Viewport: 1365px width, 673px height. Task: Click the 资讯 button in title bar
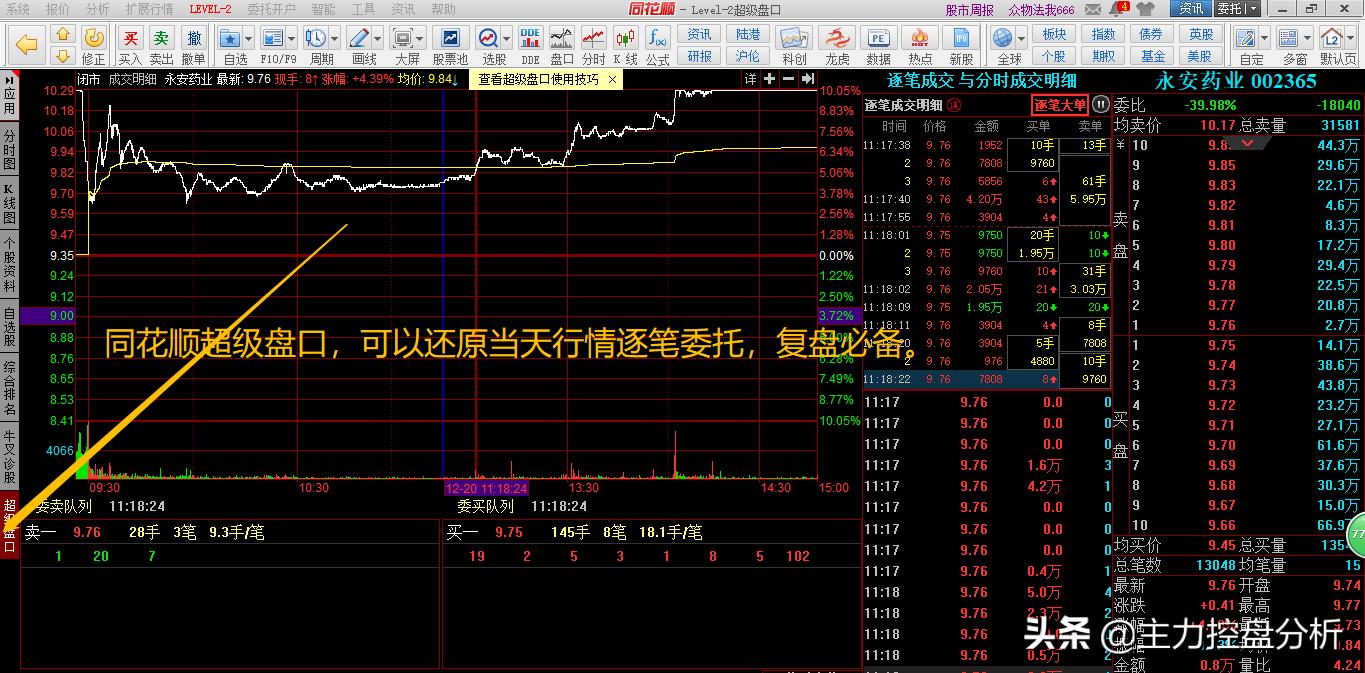pyautogui.click(x=1191, y=9)
